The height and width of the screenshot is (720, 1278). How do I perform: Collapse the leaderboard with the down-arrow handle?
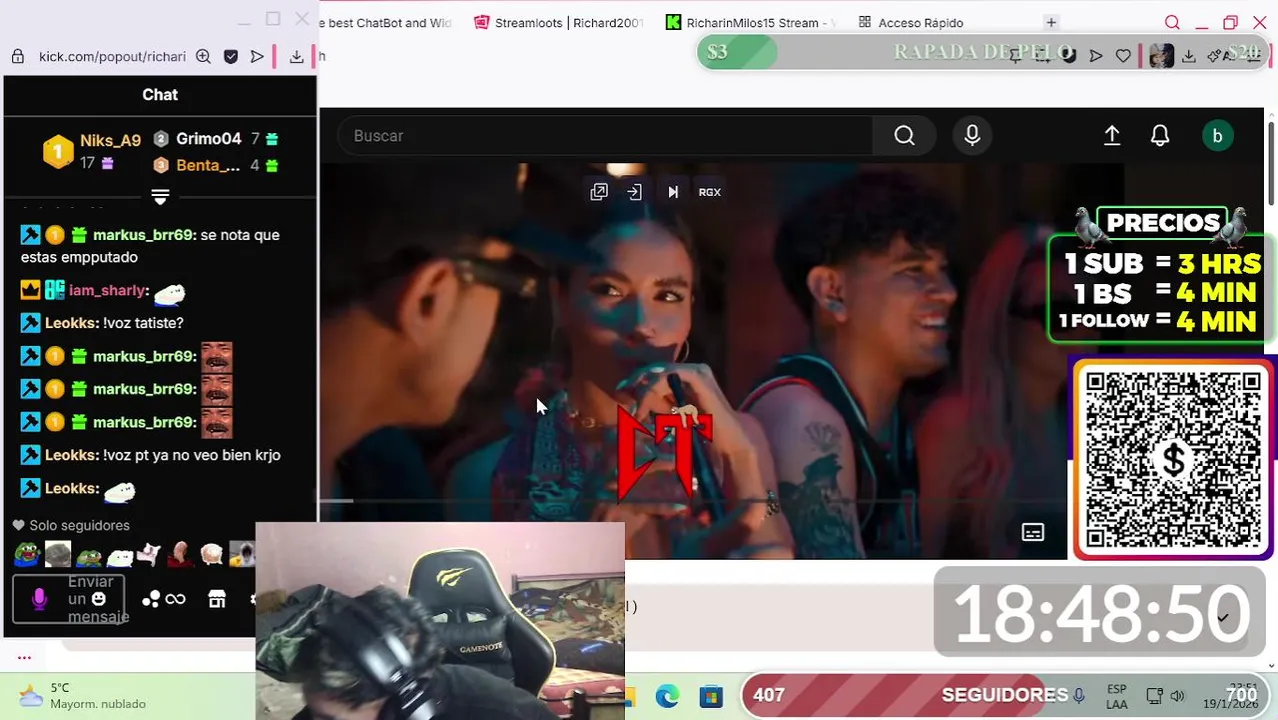coord(160,196)
